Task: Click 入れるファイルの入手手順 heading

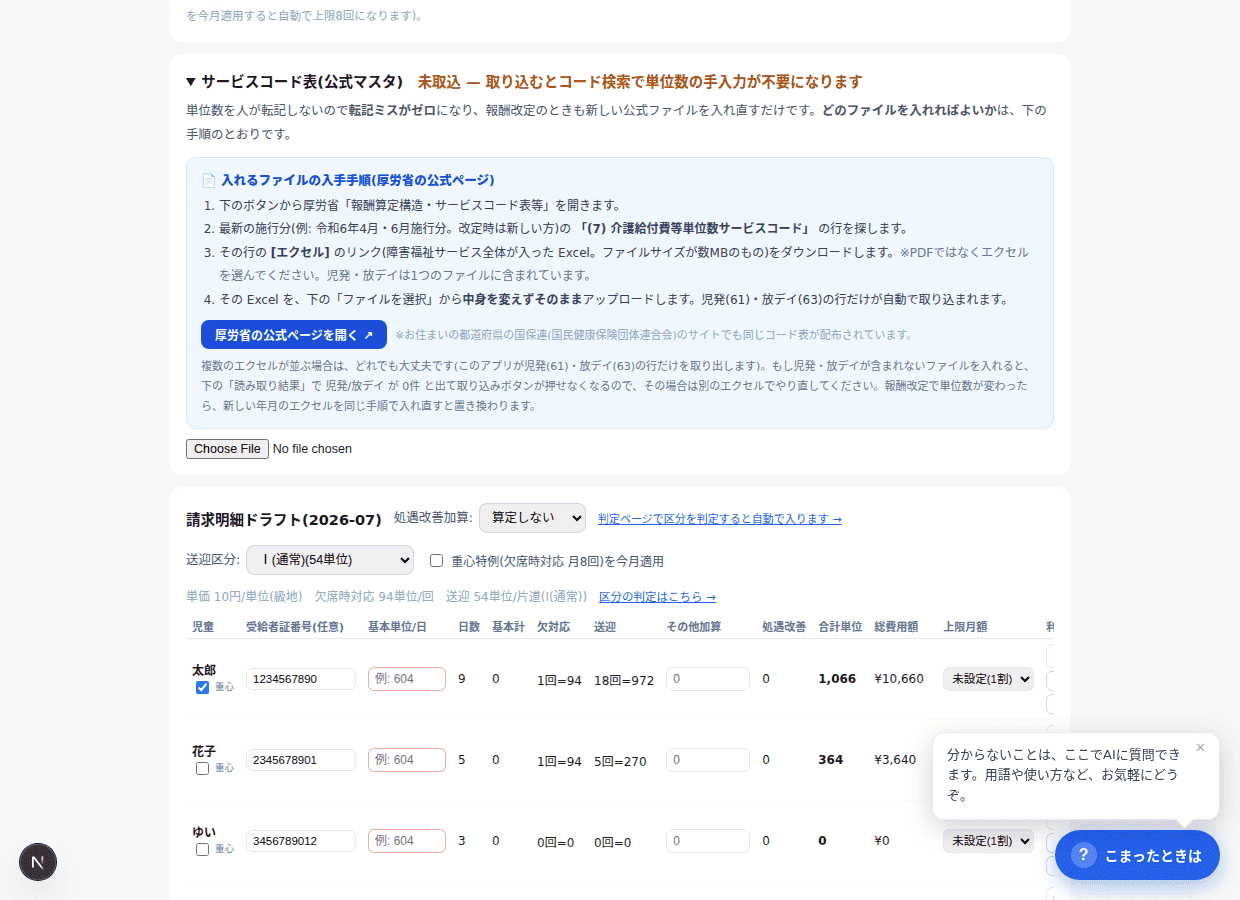Action: point(358,180)
